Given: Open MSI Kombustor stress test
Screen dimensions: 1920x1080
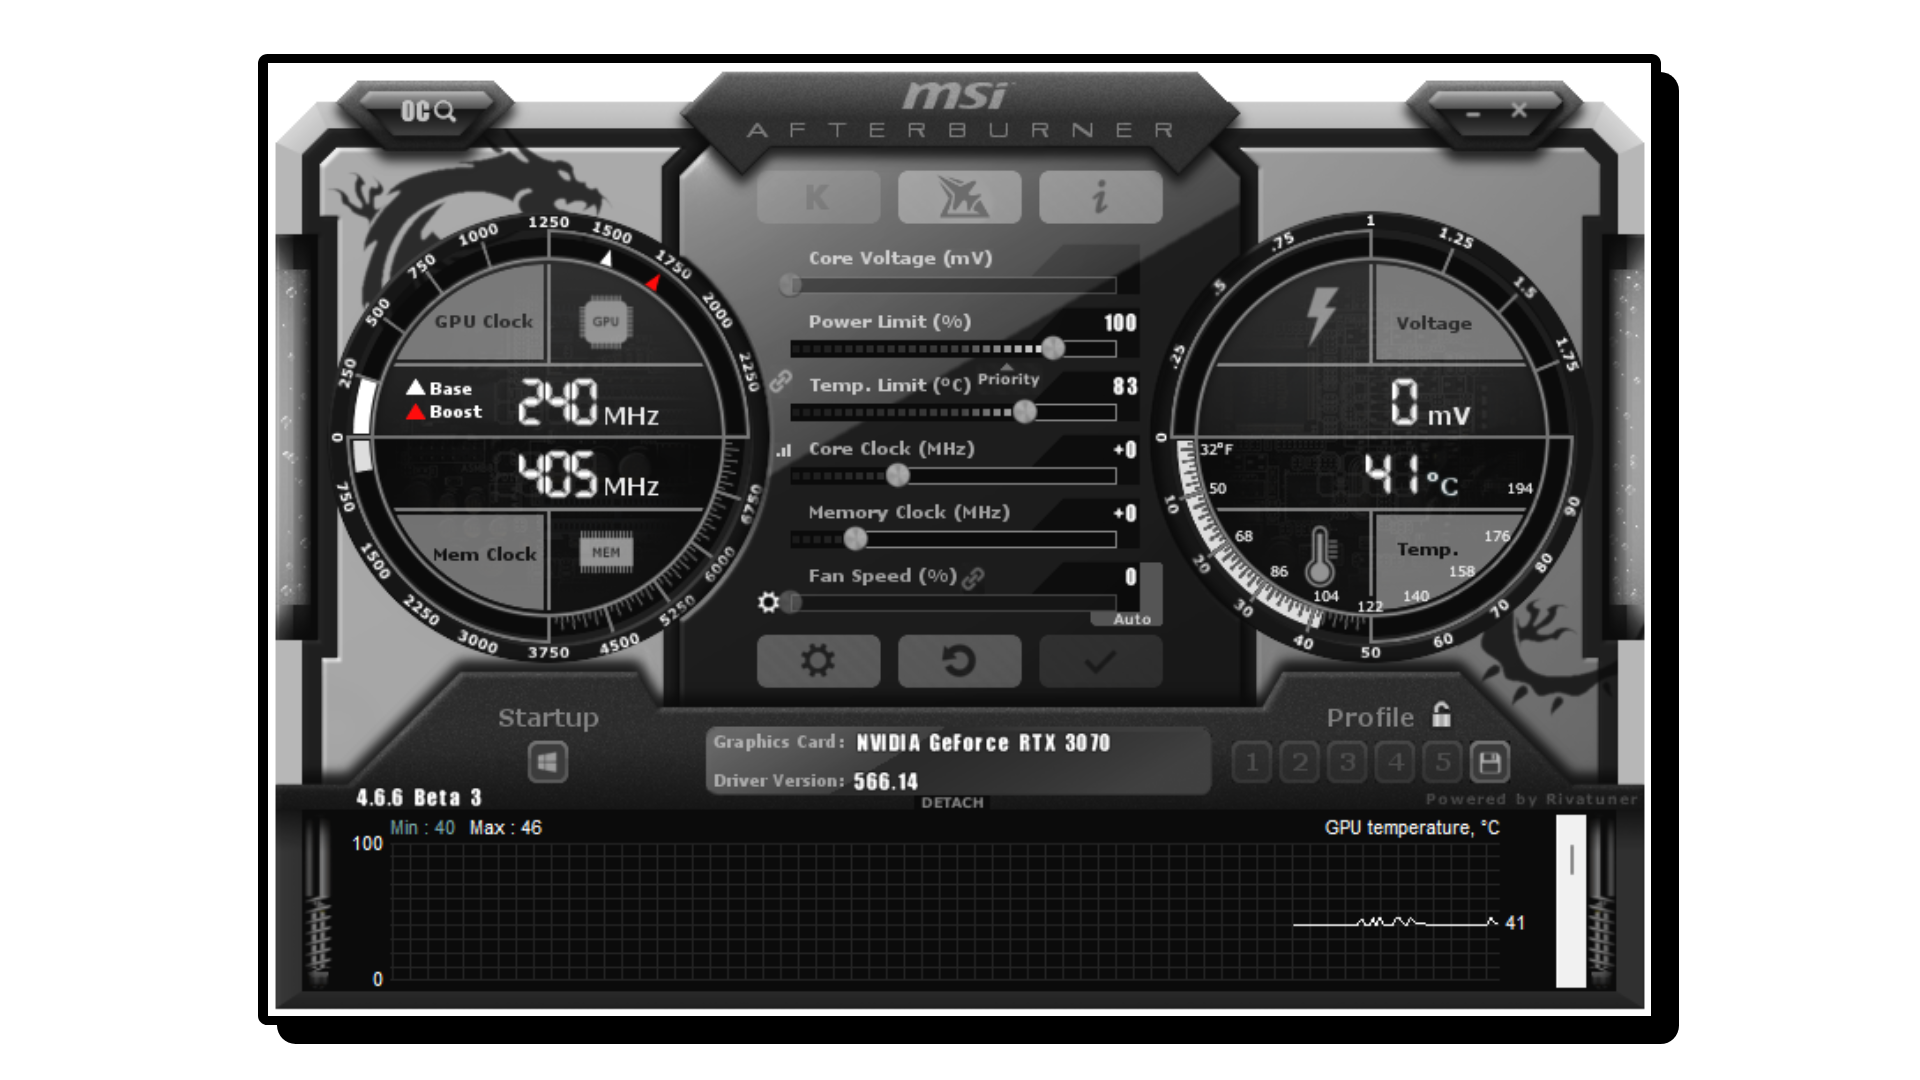Looking at the screenshot, I should 960,196.
